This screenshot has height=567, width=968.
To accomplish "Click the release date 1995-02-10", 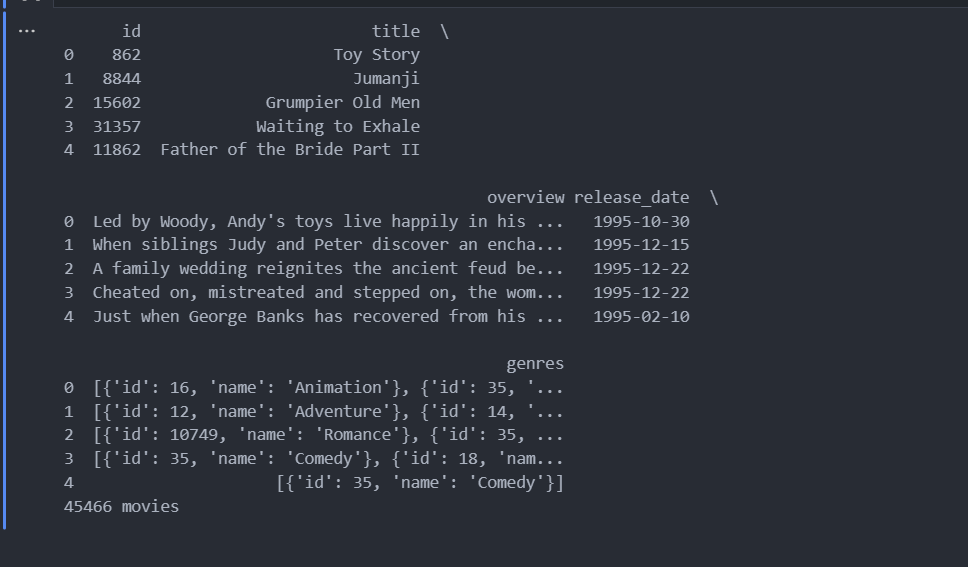I will pos(641,317).
